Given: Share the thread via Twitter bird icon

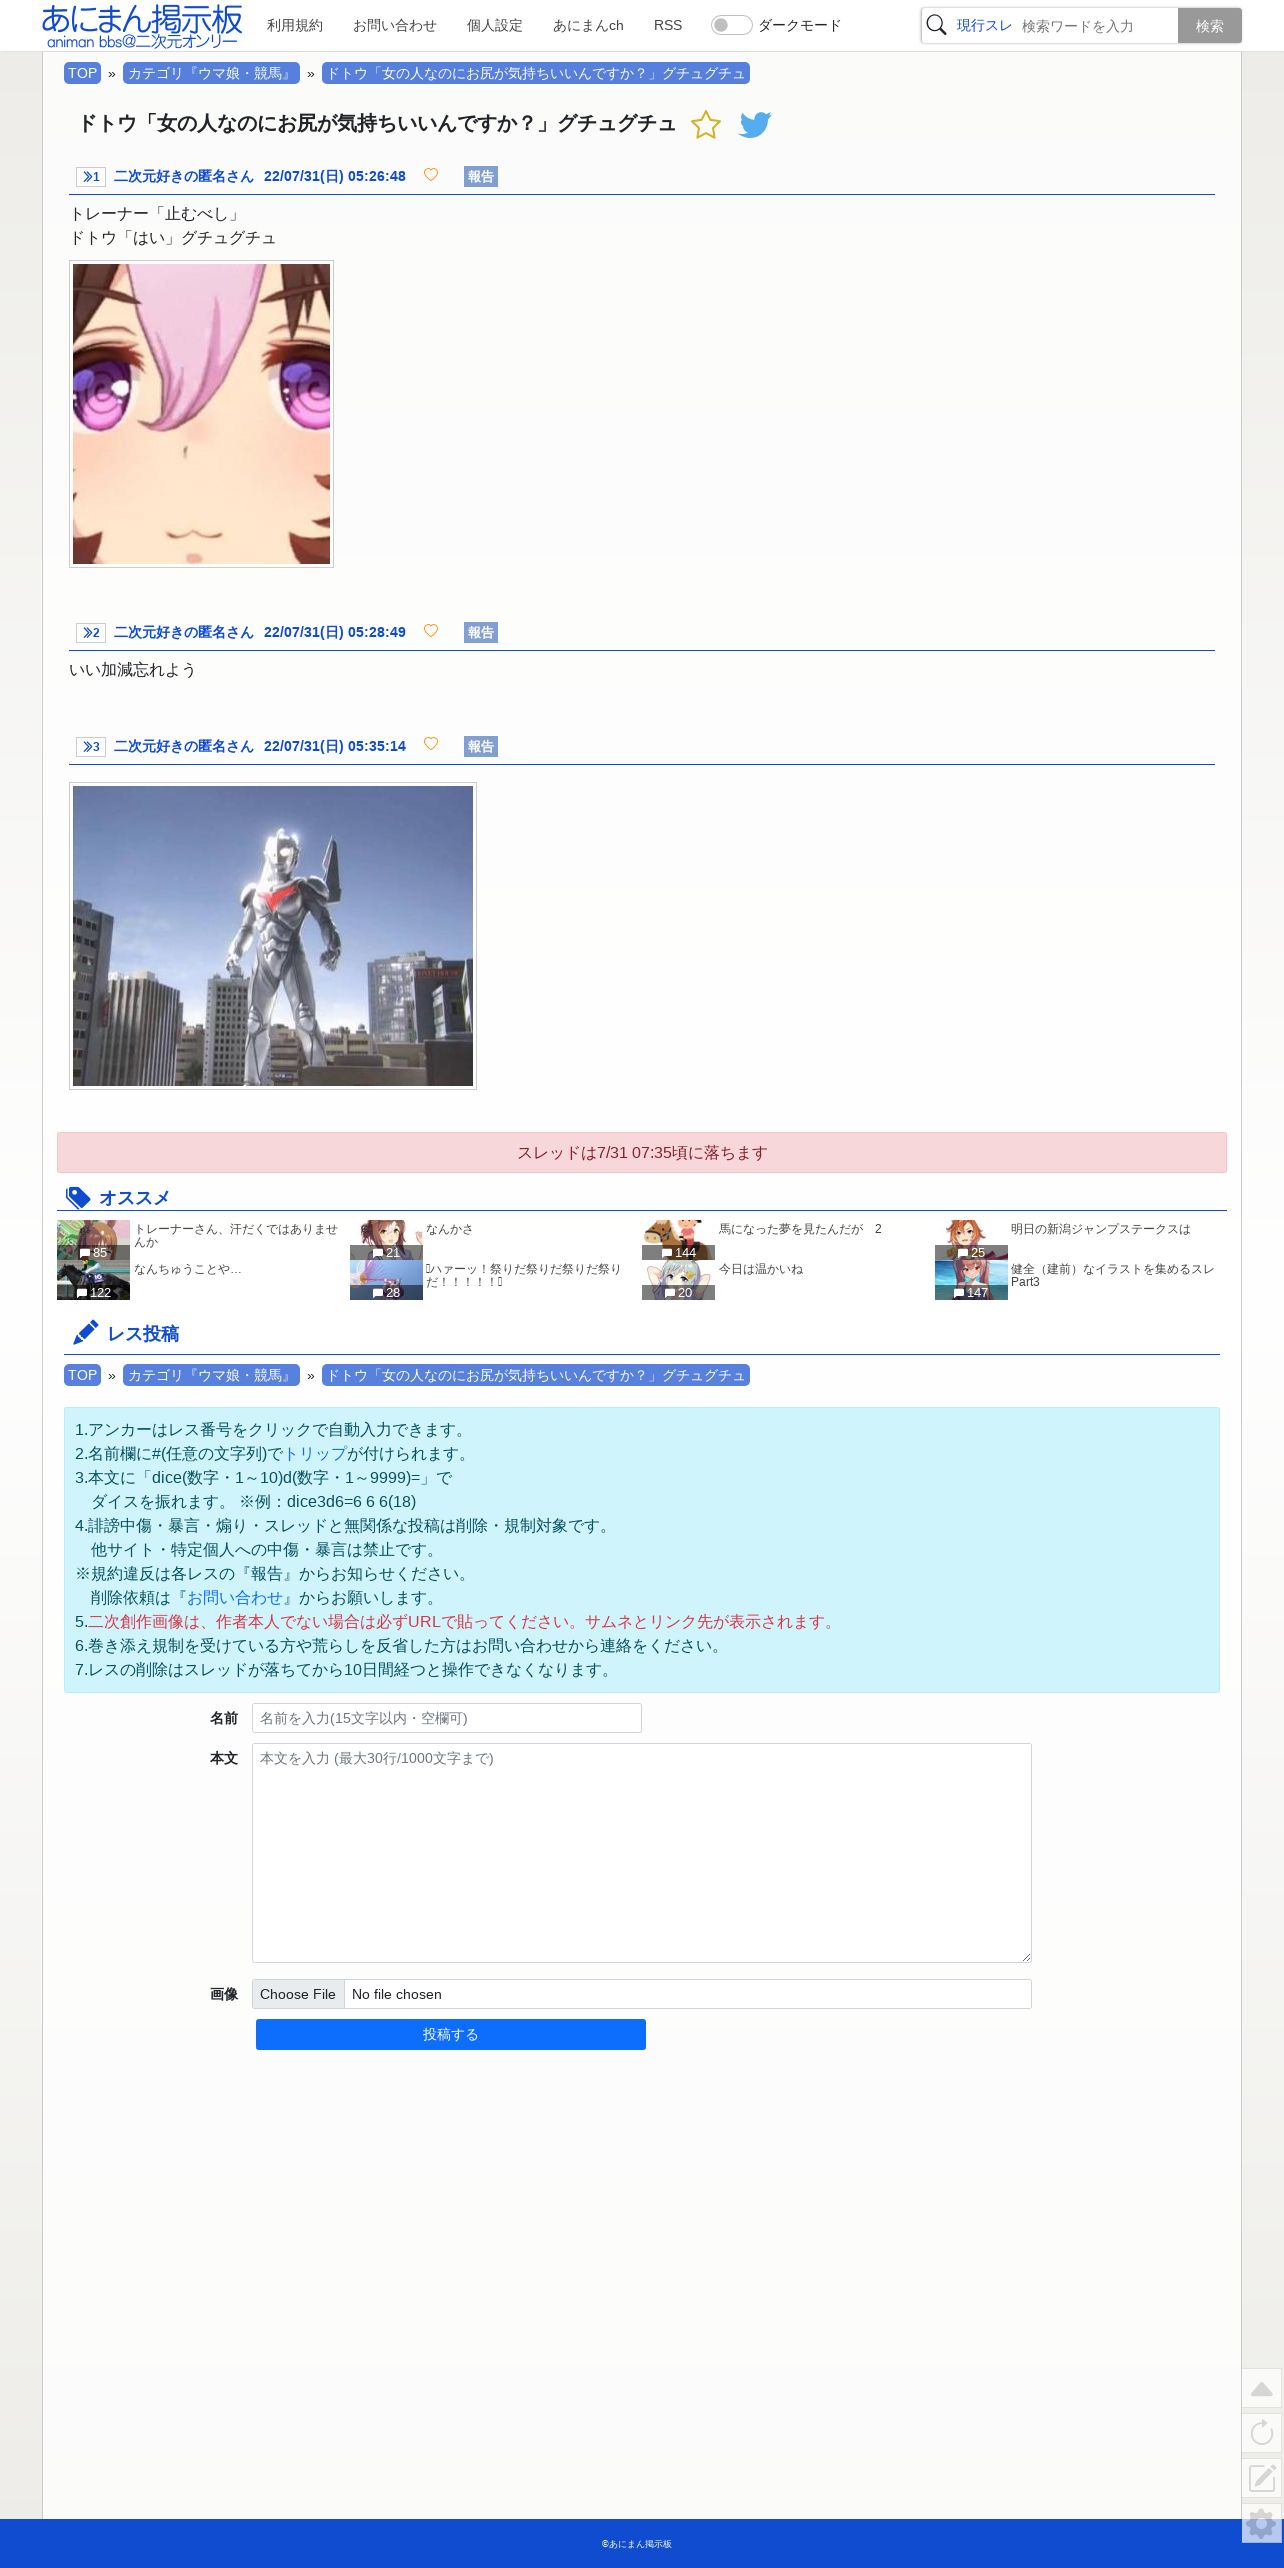Looking at the screenshot, I should (755, 124).
